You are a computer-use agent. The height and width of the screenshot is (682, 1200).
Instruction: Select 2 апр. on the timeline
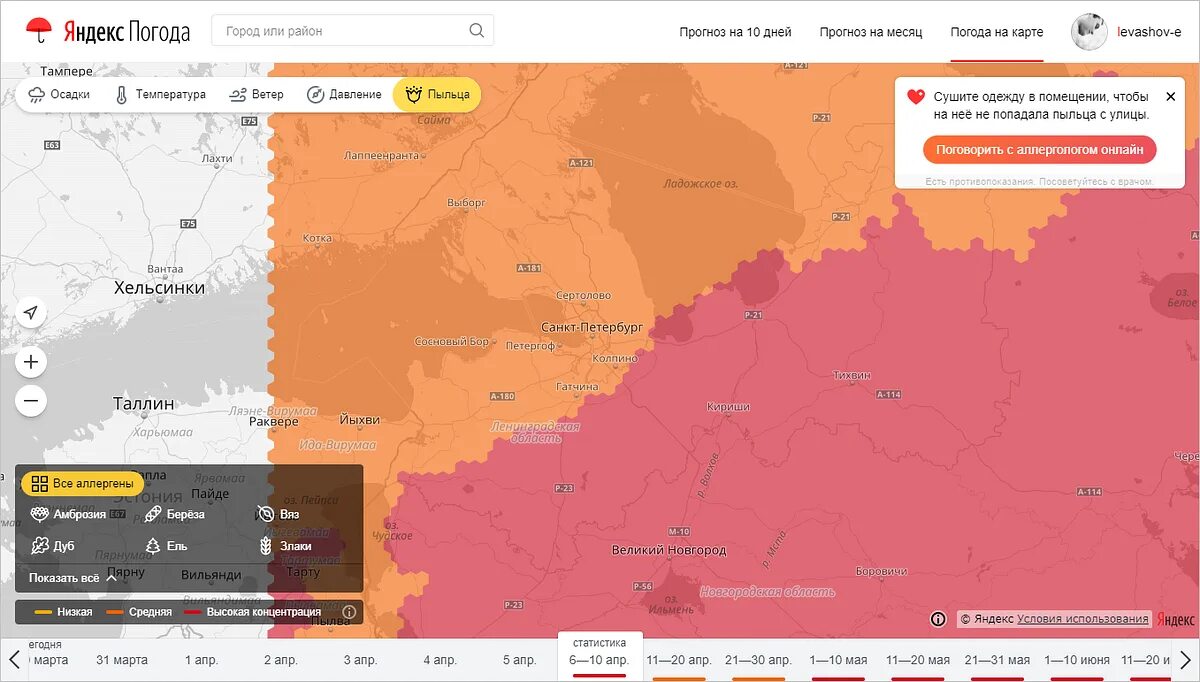point(281,660)
